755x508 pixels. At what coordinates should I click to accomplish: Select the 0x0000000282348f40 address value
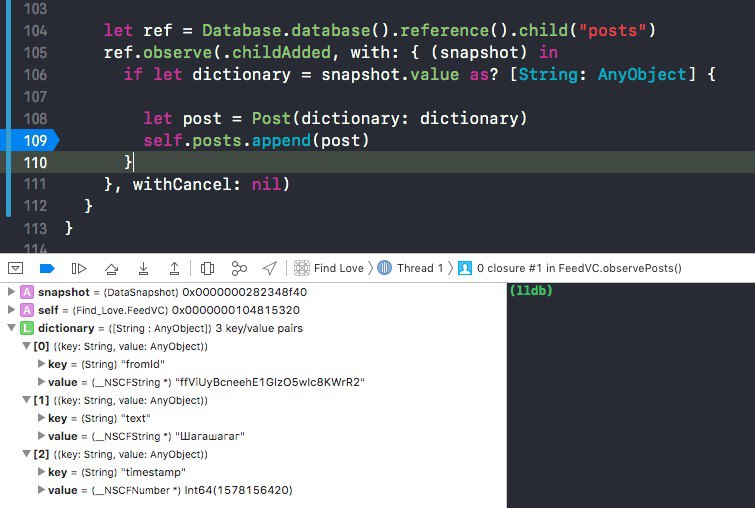pyautogui.click(x=245, y=292)
